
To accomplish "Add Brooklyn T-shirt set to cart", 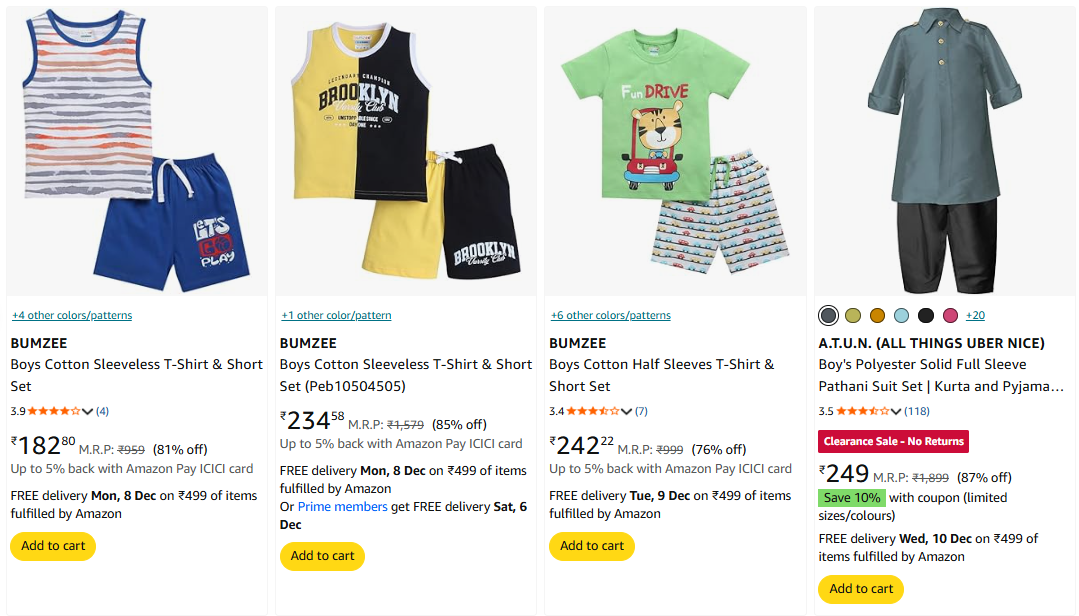I will click(322, 556).
